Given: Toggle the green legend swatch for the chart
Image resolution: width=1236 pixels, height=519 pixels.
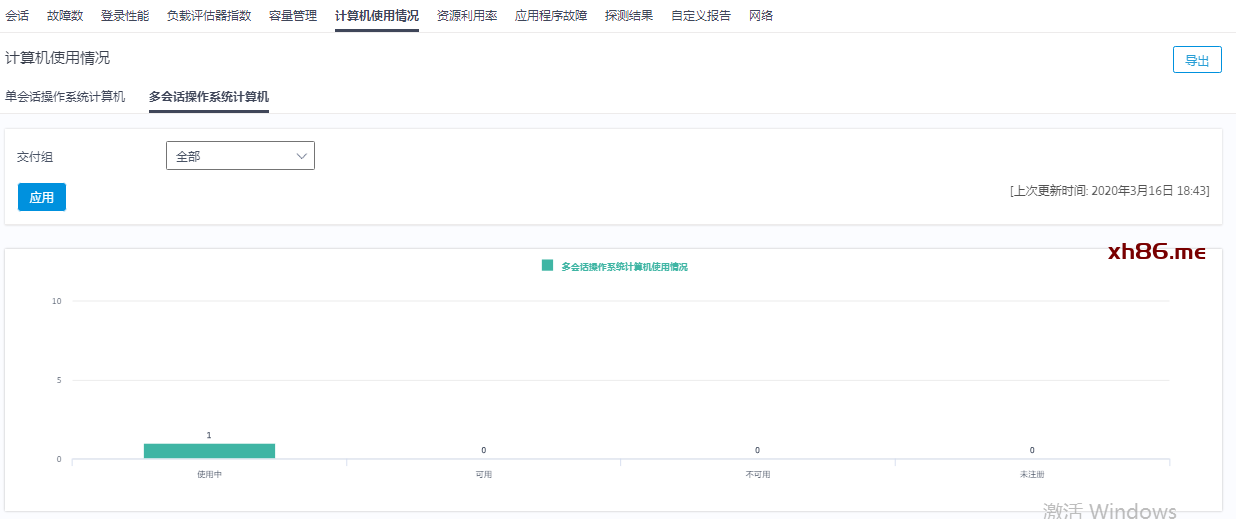Looking at the screenshot, I should coord(547,266).
